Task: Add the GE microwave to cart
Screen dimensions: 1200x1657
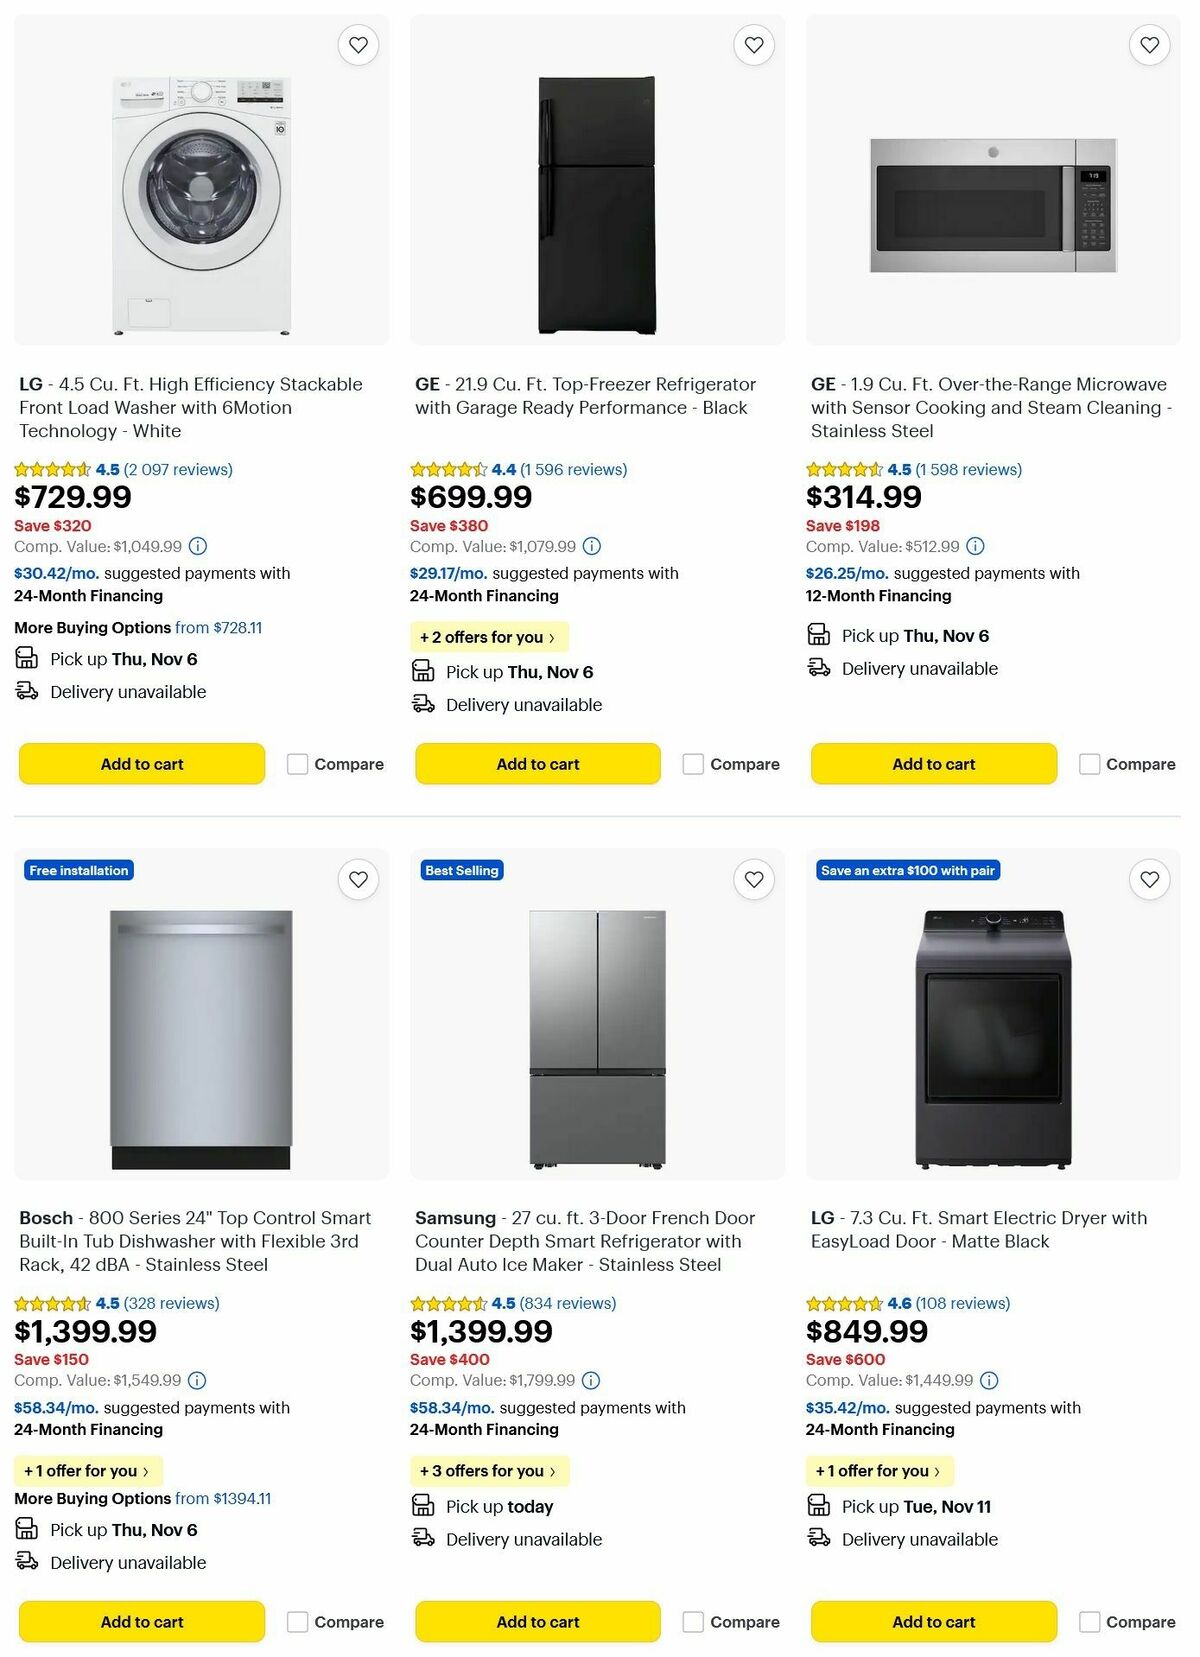Action: coord(933,763)
